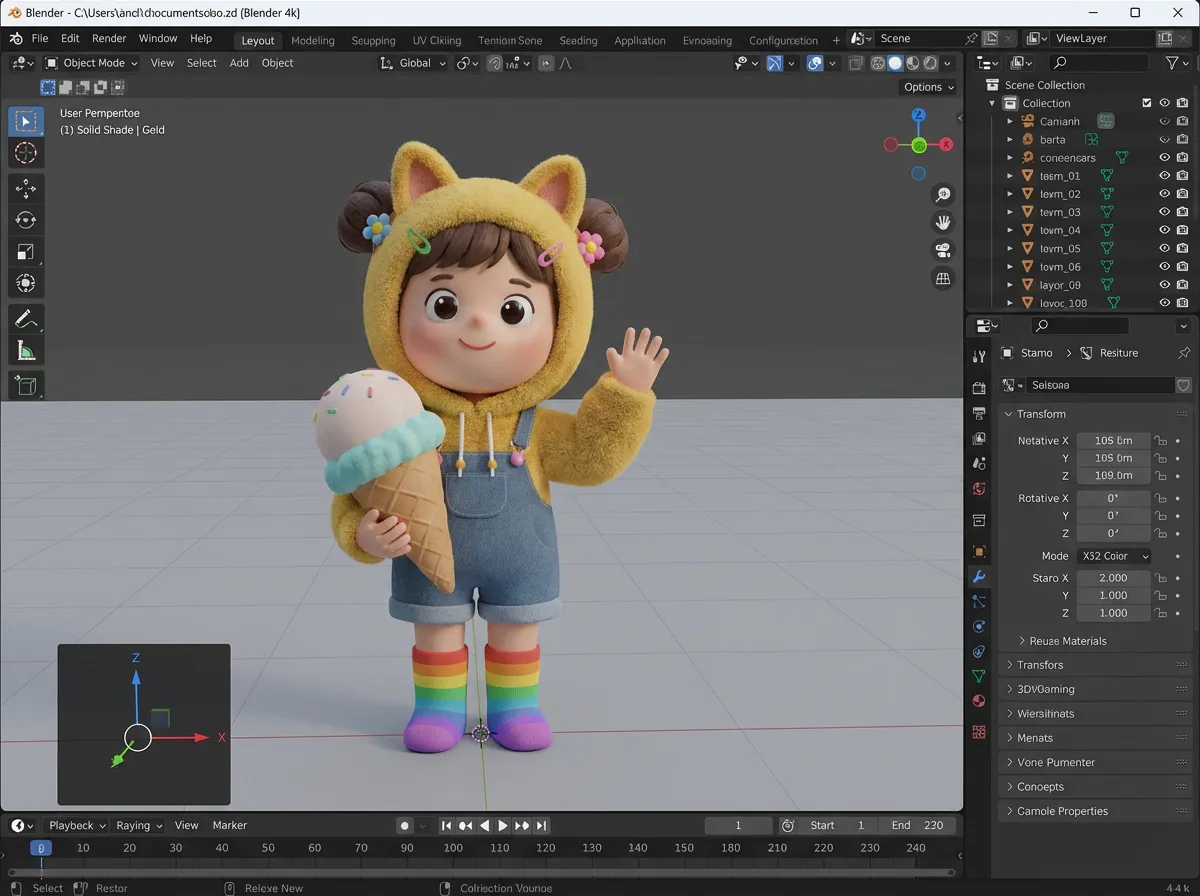
Task: Expand the tevm_02 item in outliner
Action: [1012, 193]
